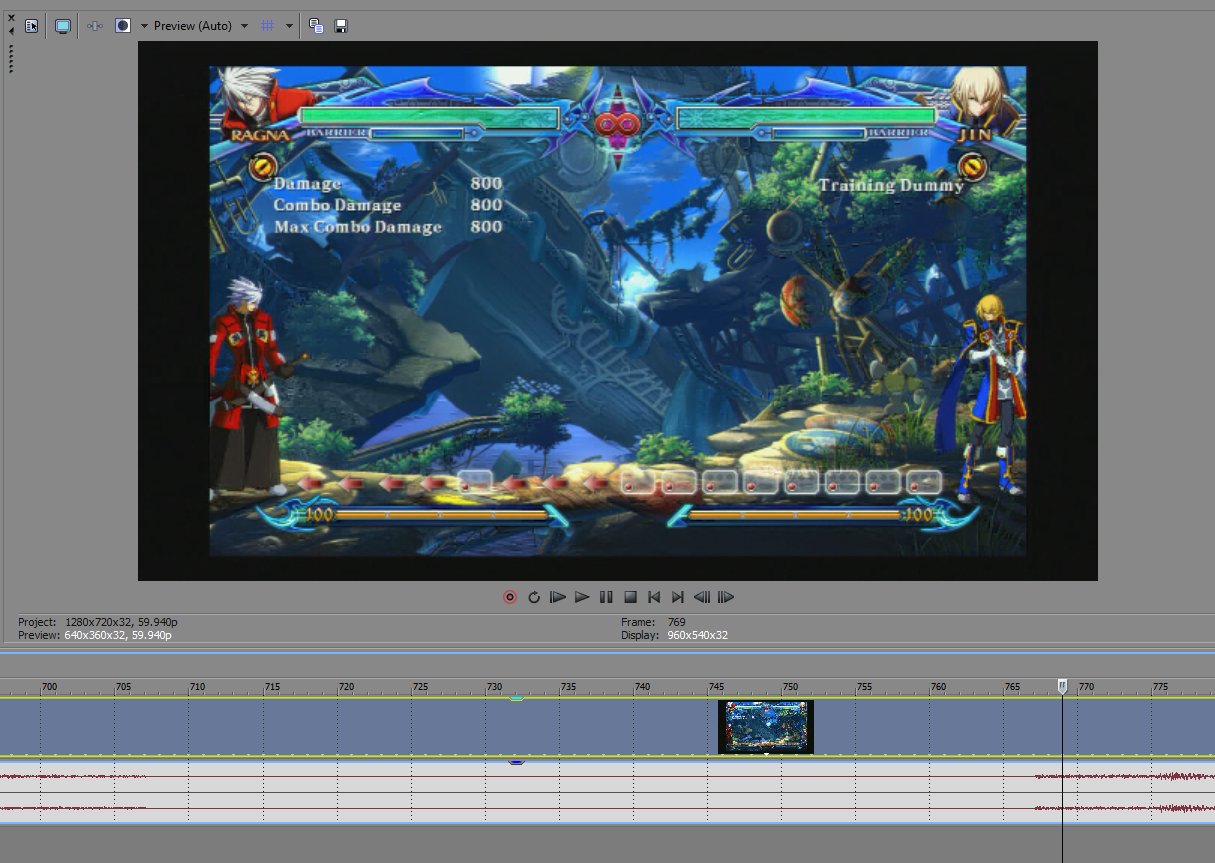
Task: Click the Display 960x540x32 info text
Action: coord(697,635)
